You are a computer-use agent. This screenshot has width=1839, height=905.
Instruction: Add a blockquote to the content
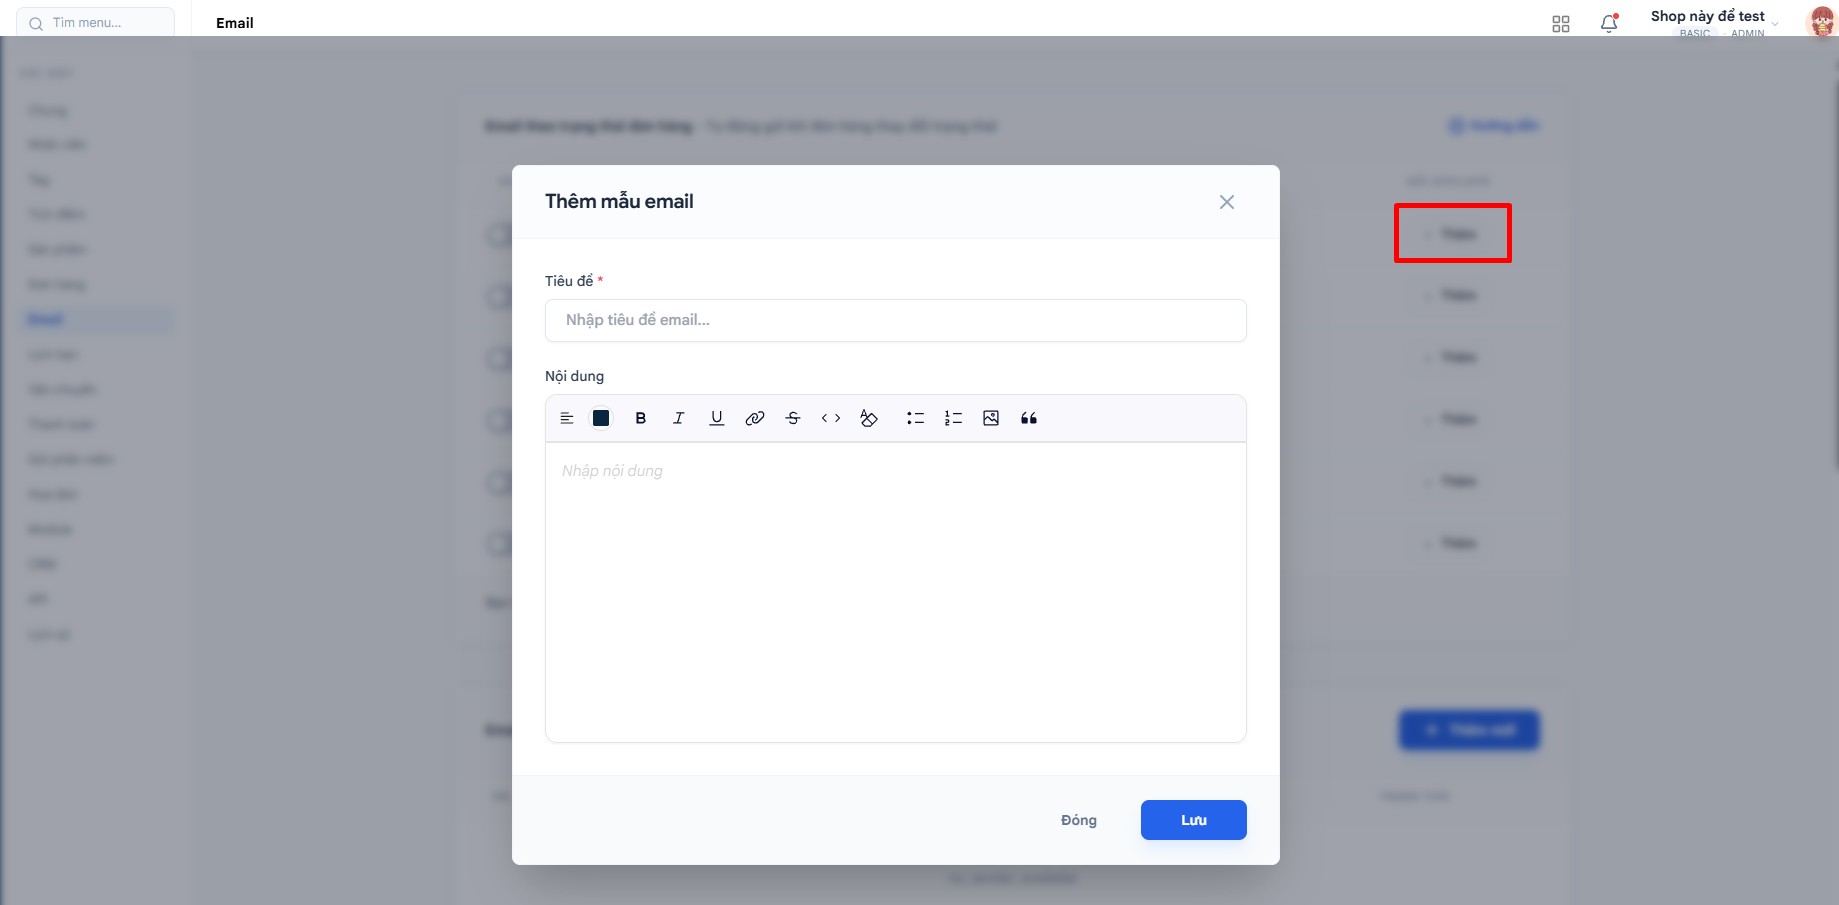[1029, 418]
